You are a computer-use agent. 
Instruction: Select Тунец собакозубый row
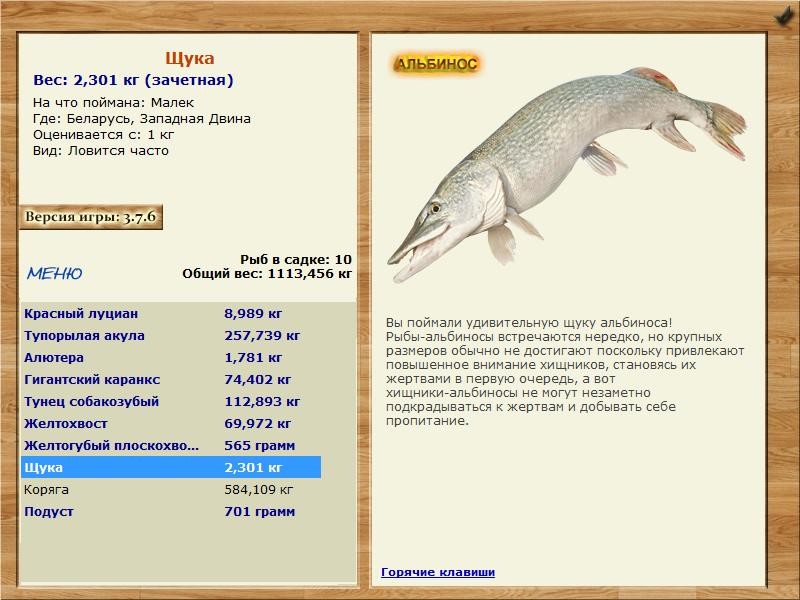pyautogui.click(x=171, y=401)
